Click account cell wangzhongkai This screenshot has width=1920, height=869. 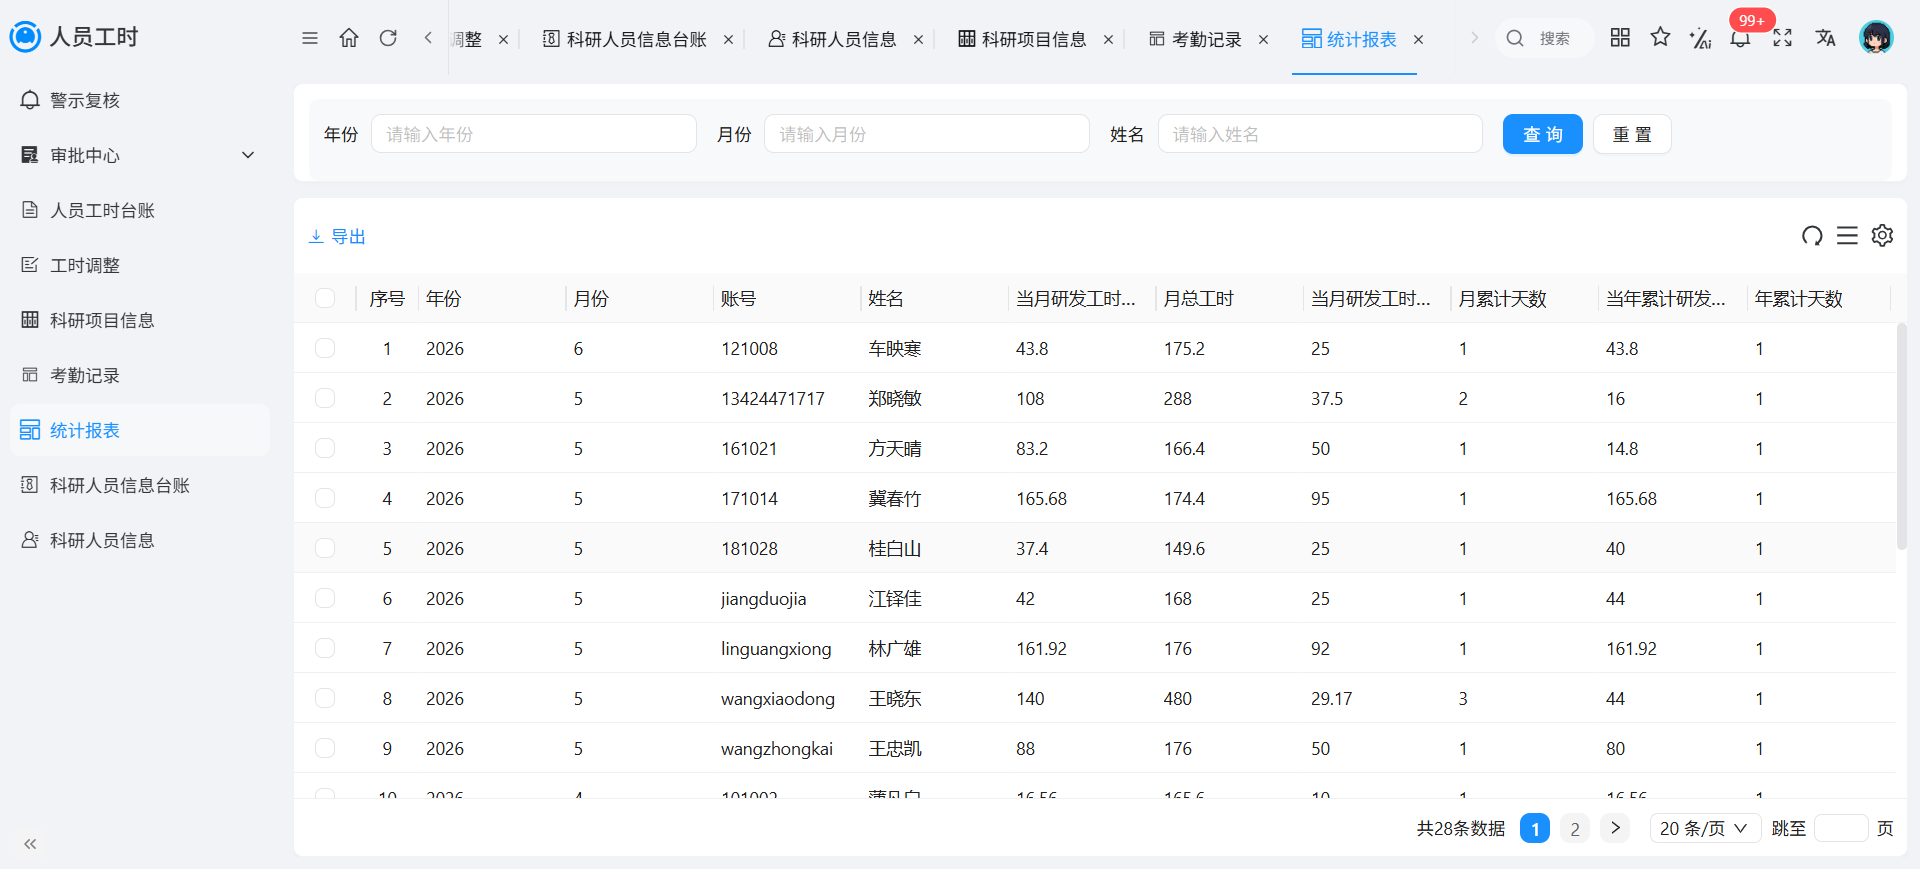777,748
